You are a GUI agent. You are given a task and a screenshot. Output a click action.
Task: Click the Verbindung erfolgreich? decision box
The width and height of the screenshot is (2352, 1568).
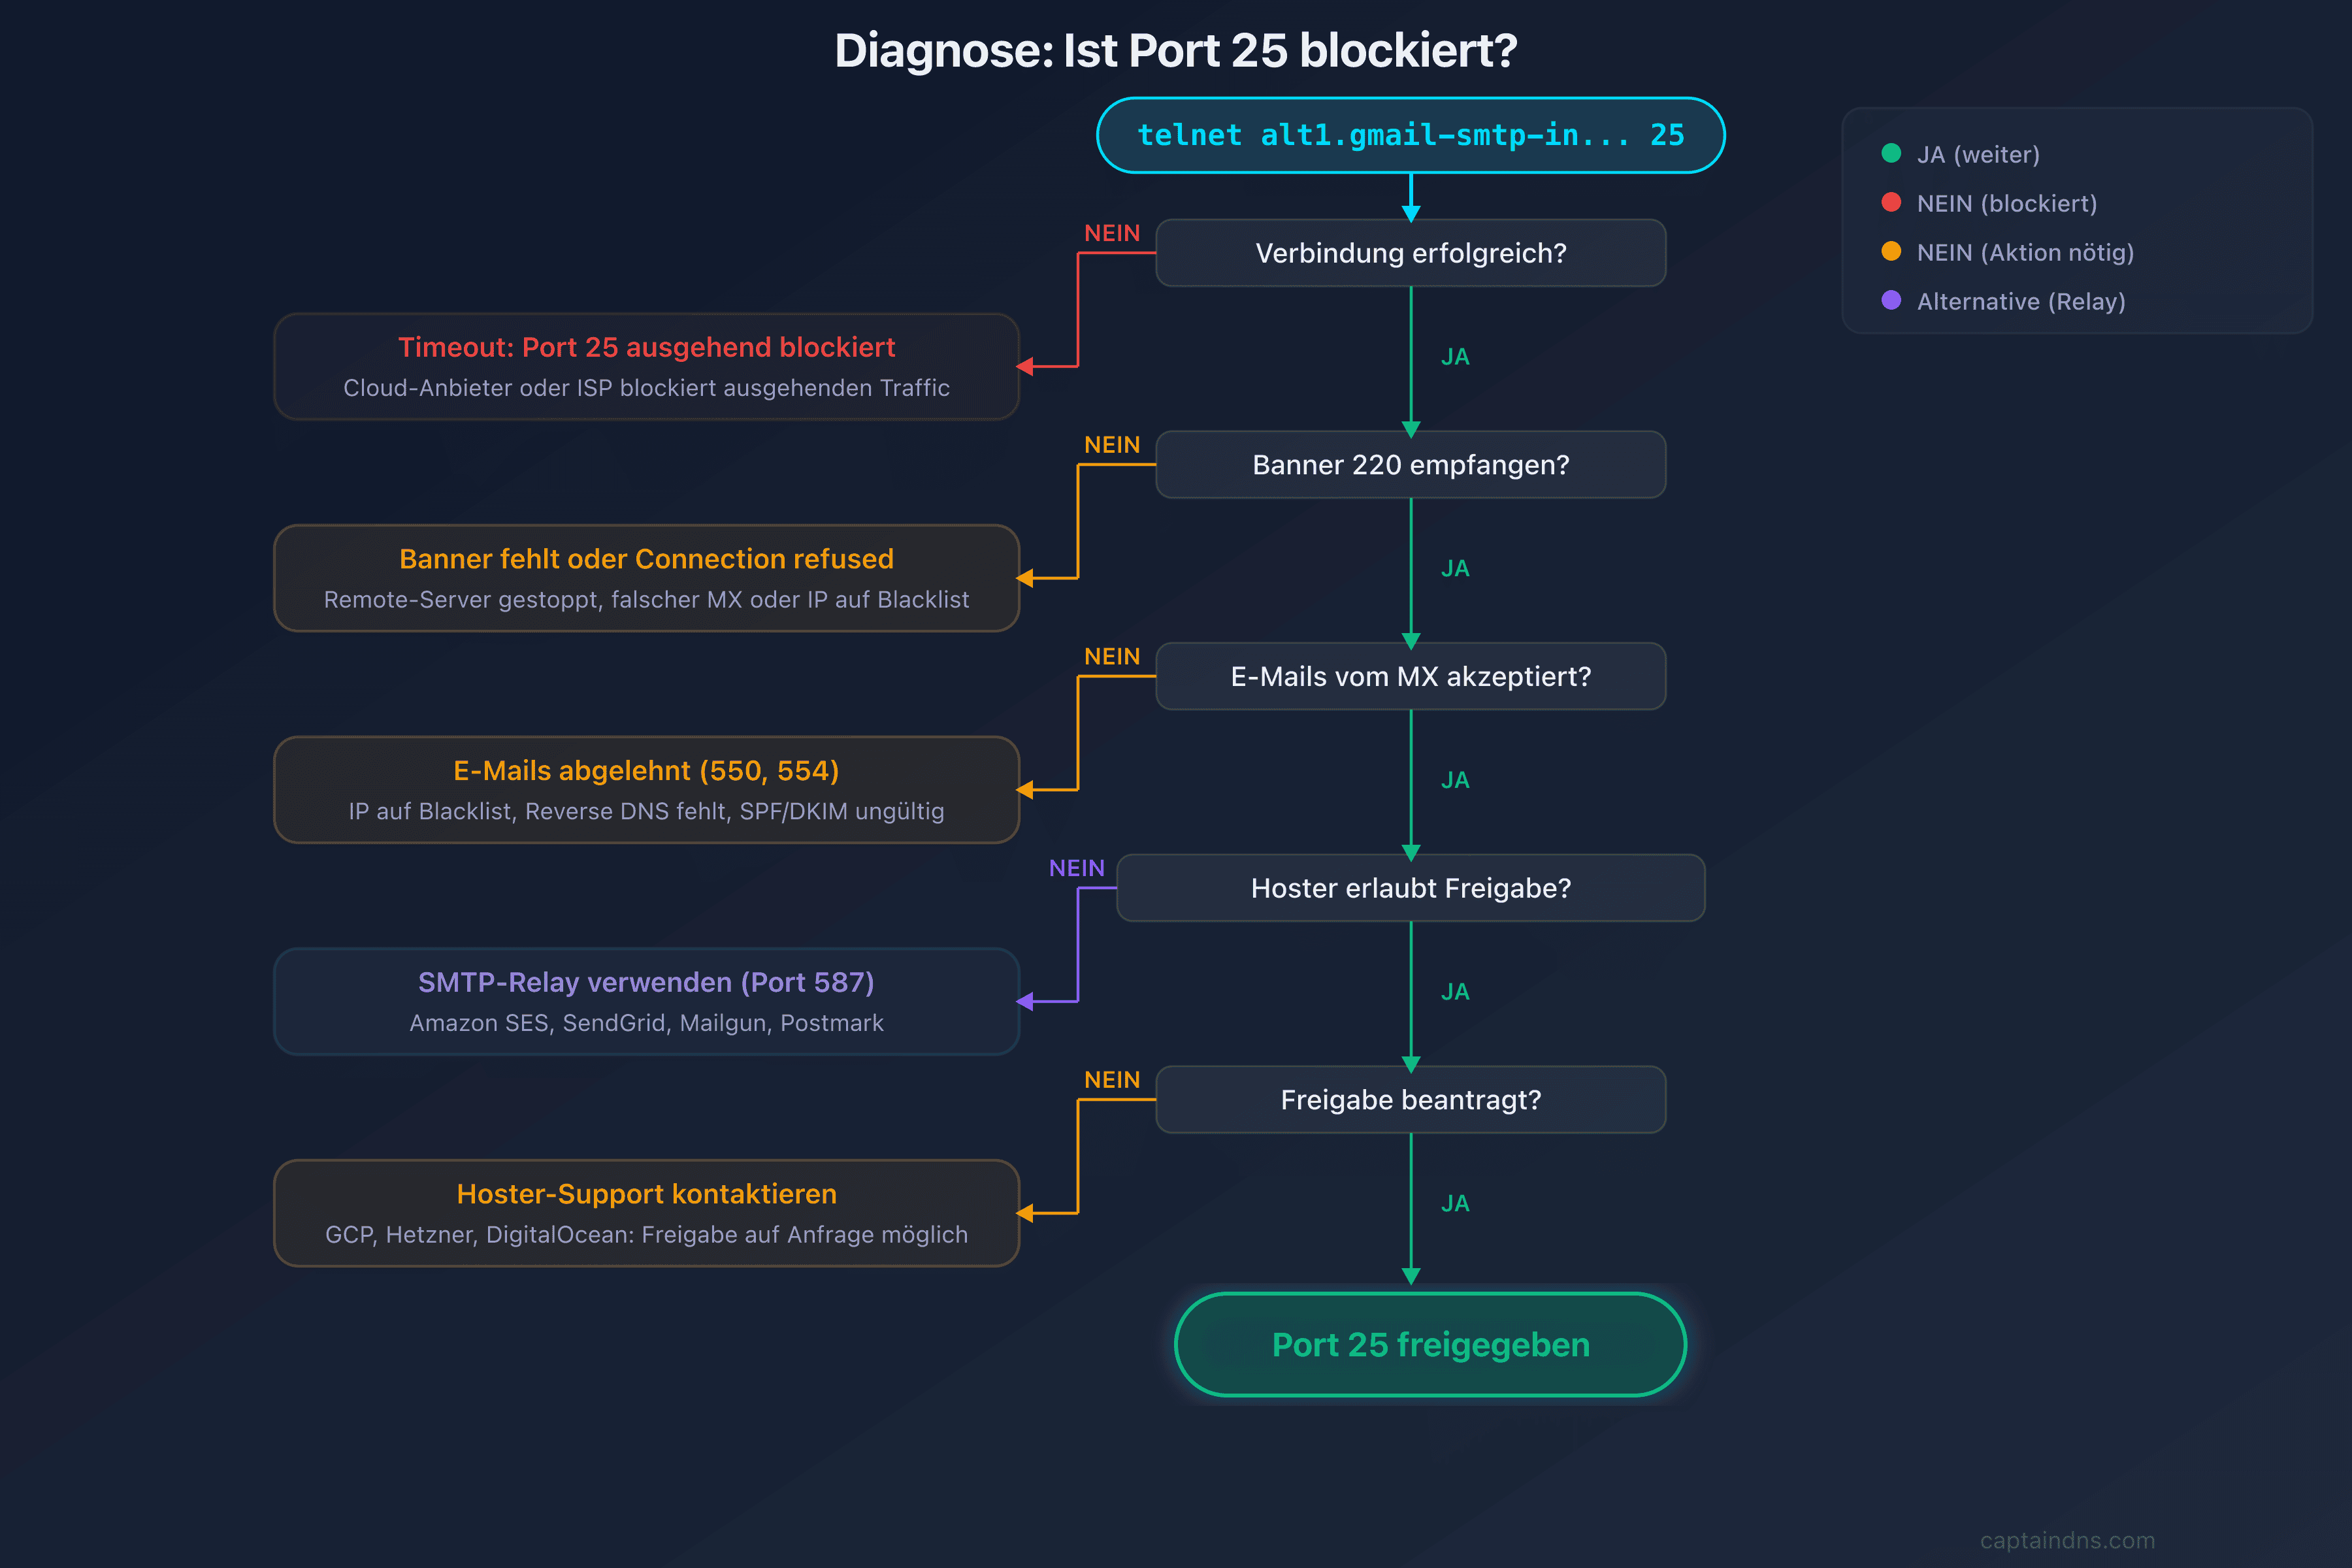1410,253
